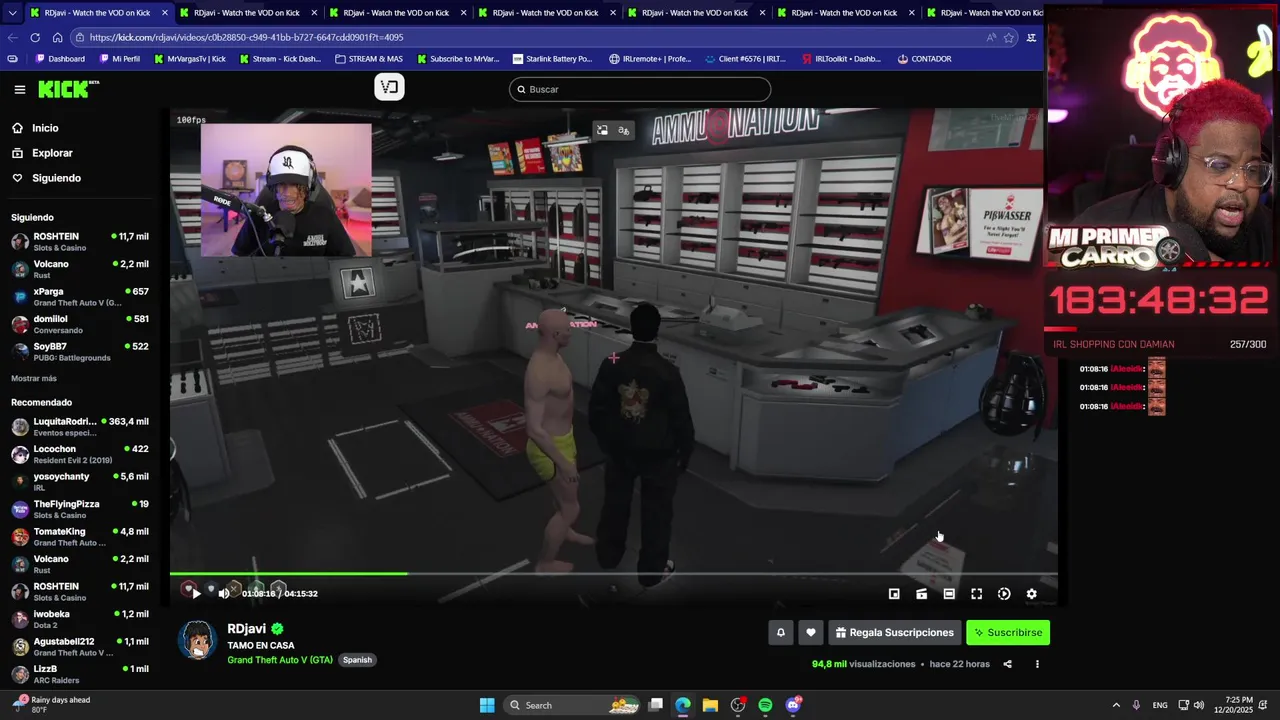Open recommended channel TheFlyingPizza

[x=80, y=509]
